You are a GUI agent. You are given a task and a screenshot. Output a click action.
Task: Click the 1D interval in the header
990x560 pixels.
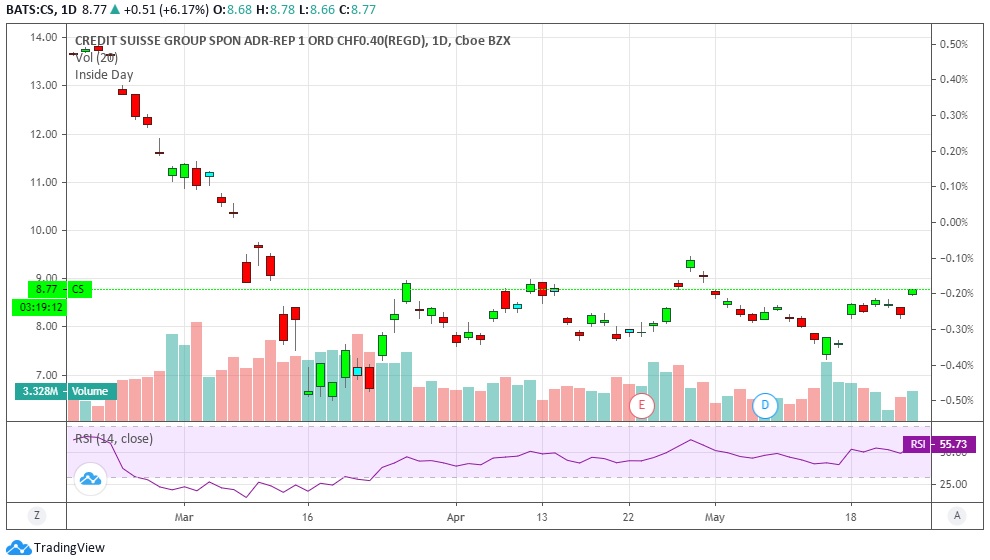69,9
